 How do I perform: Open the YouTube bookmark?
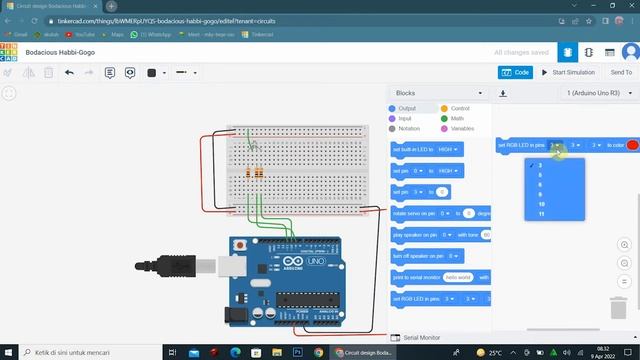[80, 35]
